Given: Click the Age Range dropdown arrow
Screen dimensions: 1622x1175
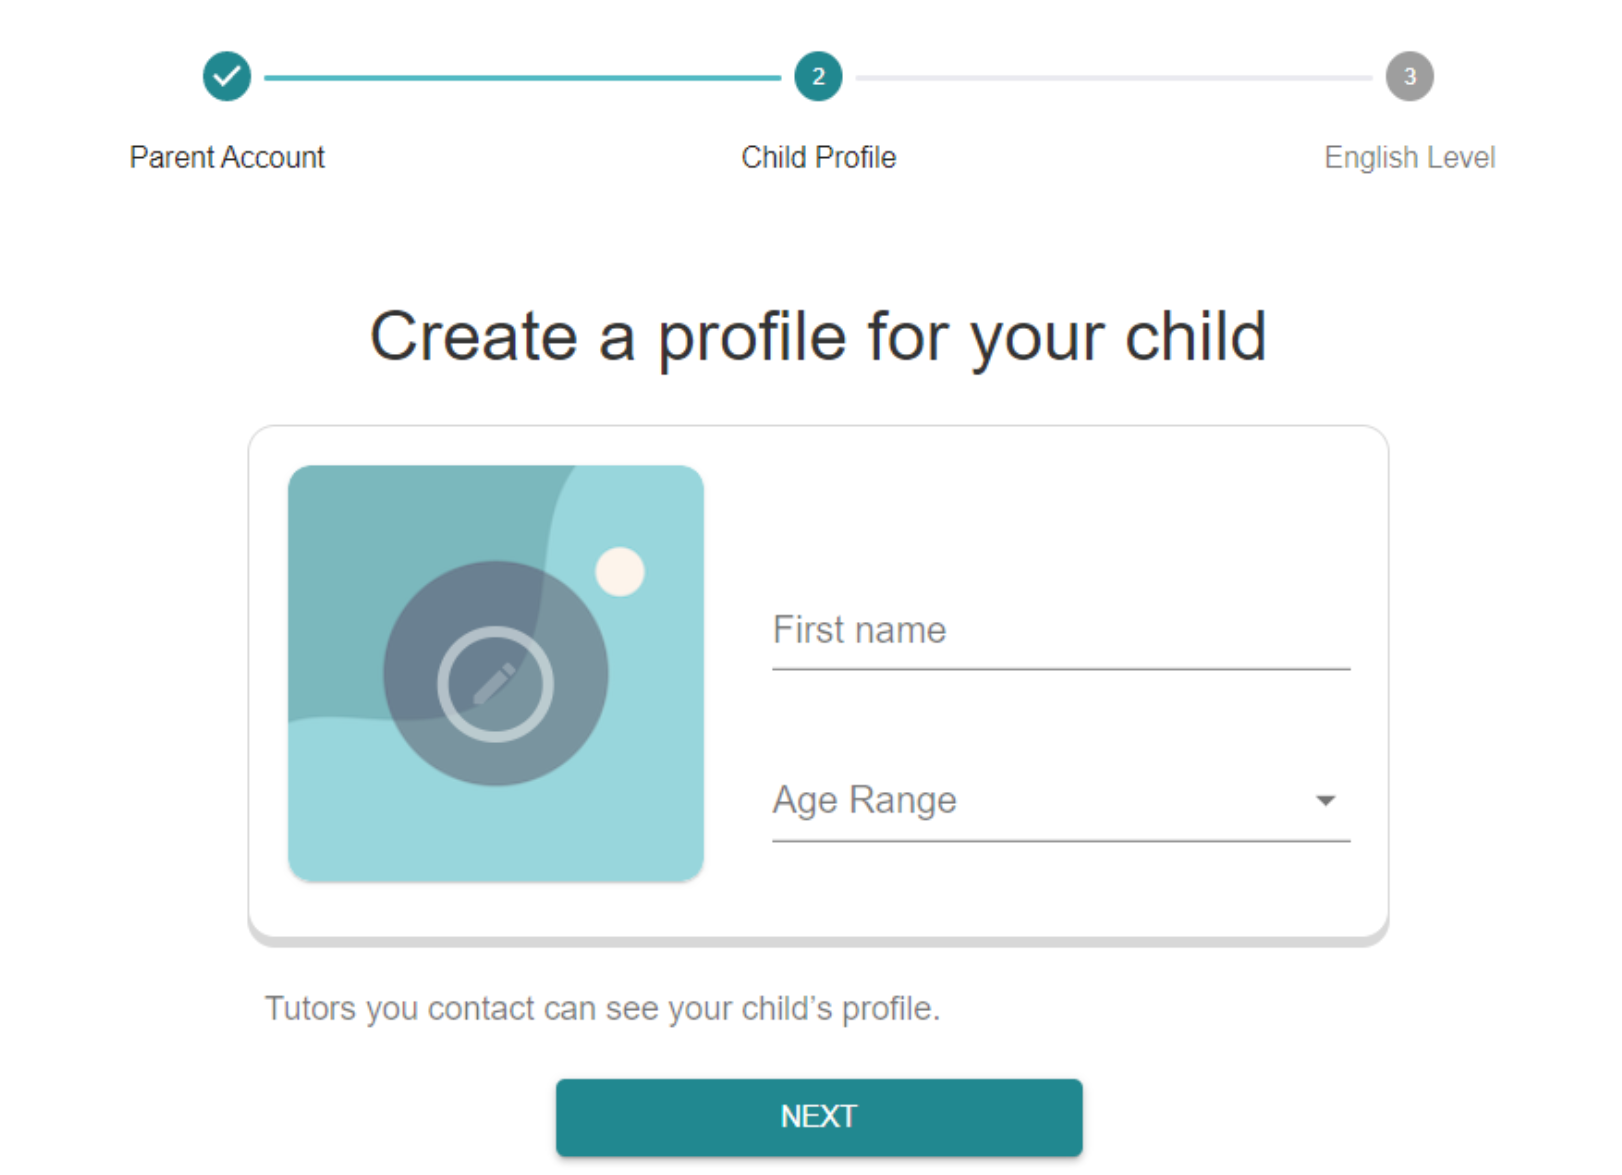Looking at the screenshot, I should 1325,800.
